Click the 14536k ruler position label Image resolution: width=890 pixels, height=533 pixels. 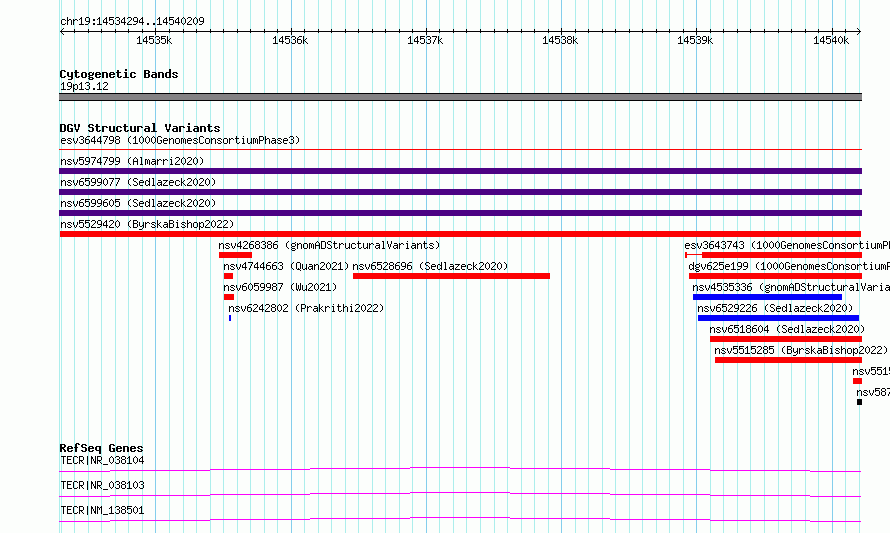click(x=290, y=40)
